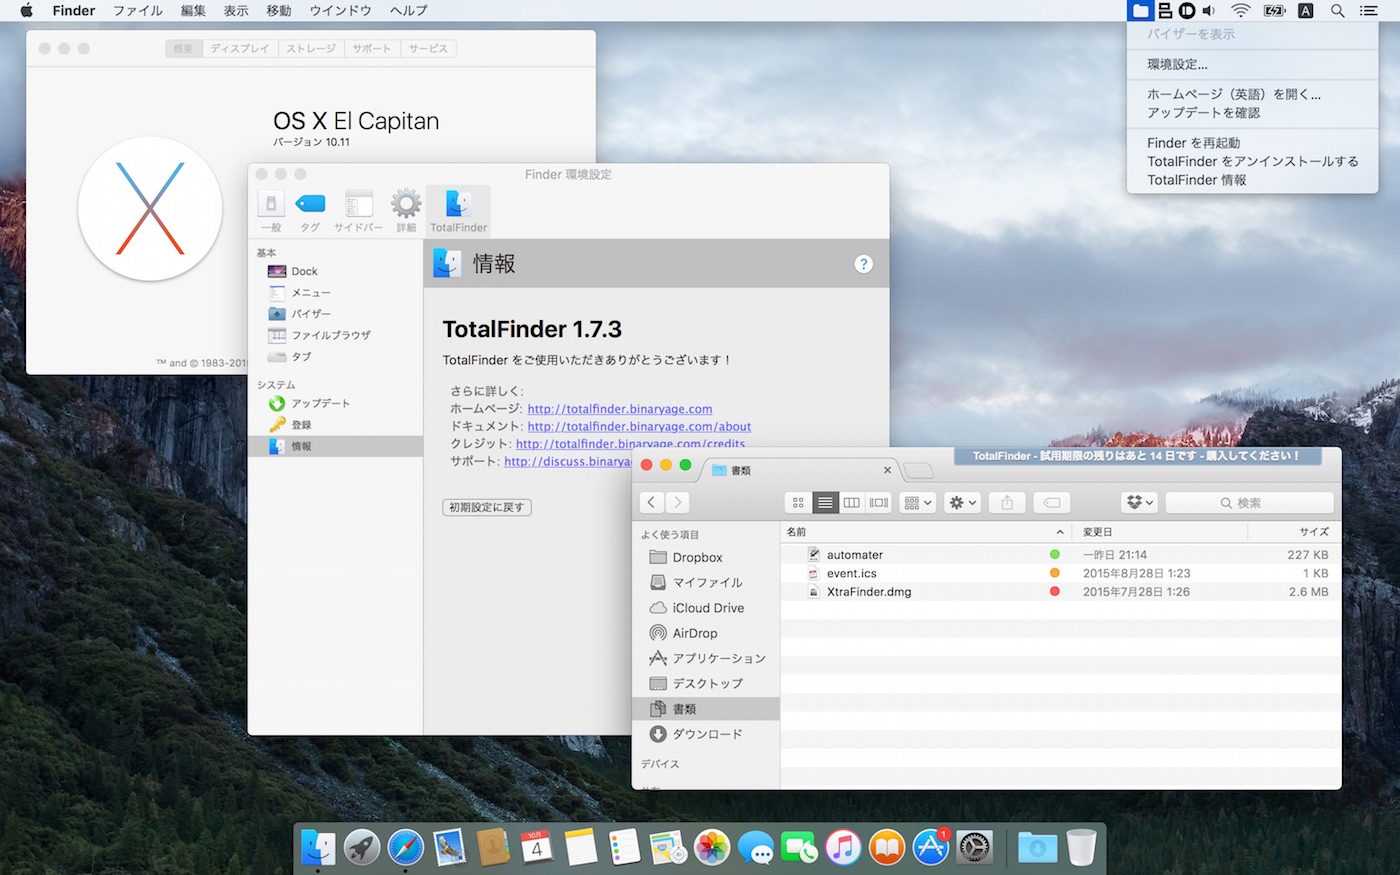Screen dimensions: 1400x875
Task: Open the TotalFinder menu bar icon
Action: tap(1140, 11)
